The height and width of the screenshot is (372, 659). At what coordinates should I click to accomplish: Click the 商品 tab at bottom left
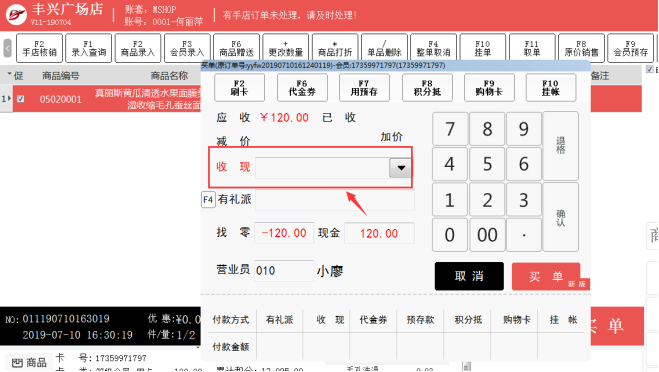29,362
